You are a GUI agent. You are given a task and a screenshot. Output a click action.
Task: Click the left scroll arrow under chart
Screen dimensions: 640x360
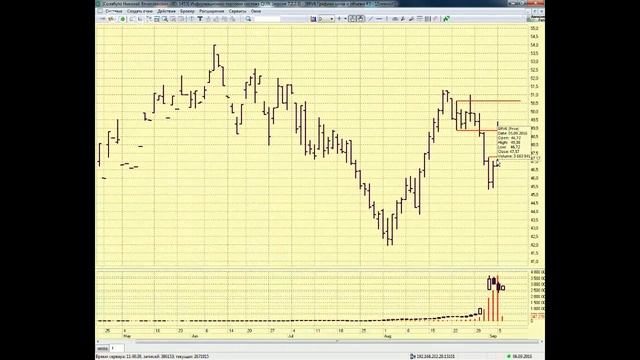(x=98, y=341)
